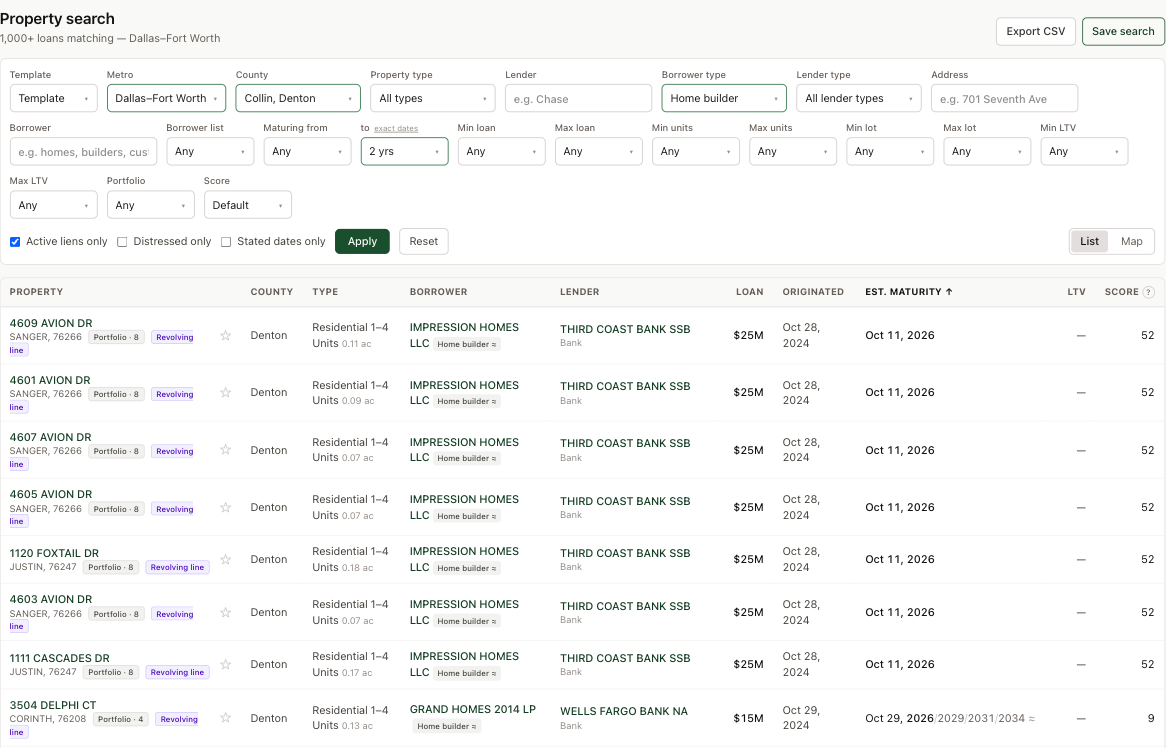This screenshot has height=748, width=1166.
Task: Open the 2 yrs maturing-to dropdown
Action: 405,151
